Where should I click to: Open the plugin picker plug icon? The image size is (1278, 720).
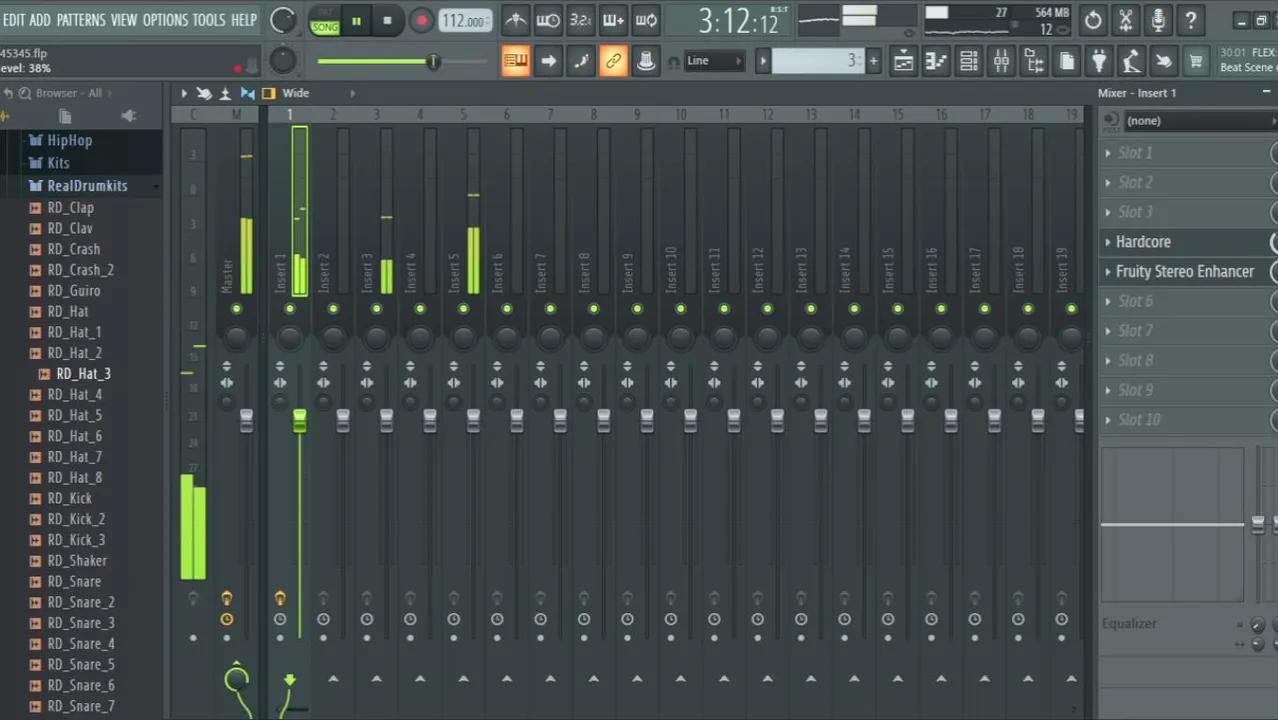pos(1099,62)
